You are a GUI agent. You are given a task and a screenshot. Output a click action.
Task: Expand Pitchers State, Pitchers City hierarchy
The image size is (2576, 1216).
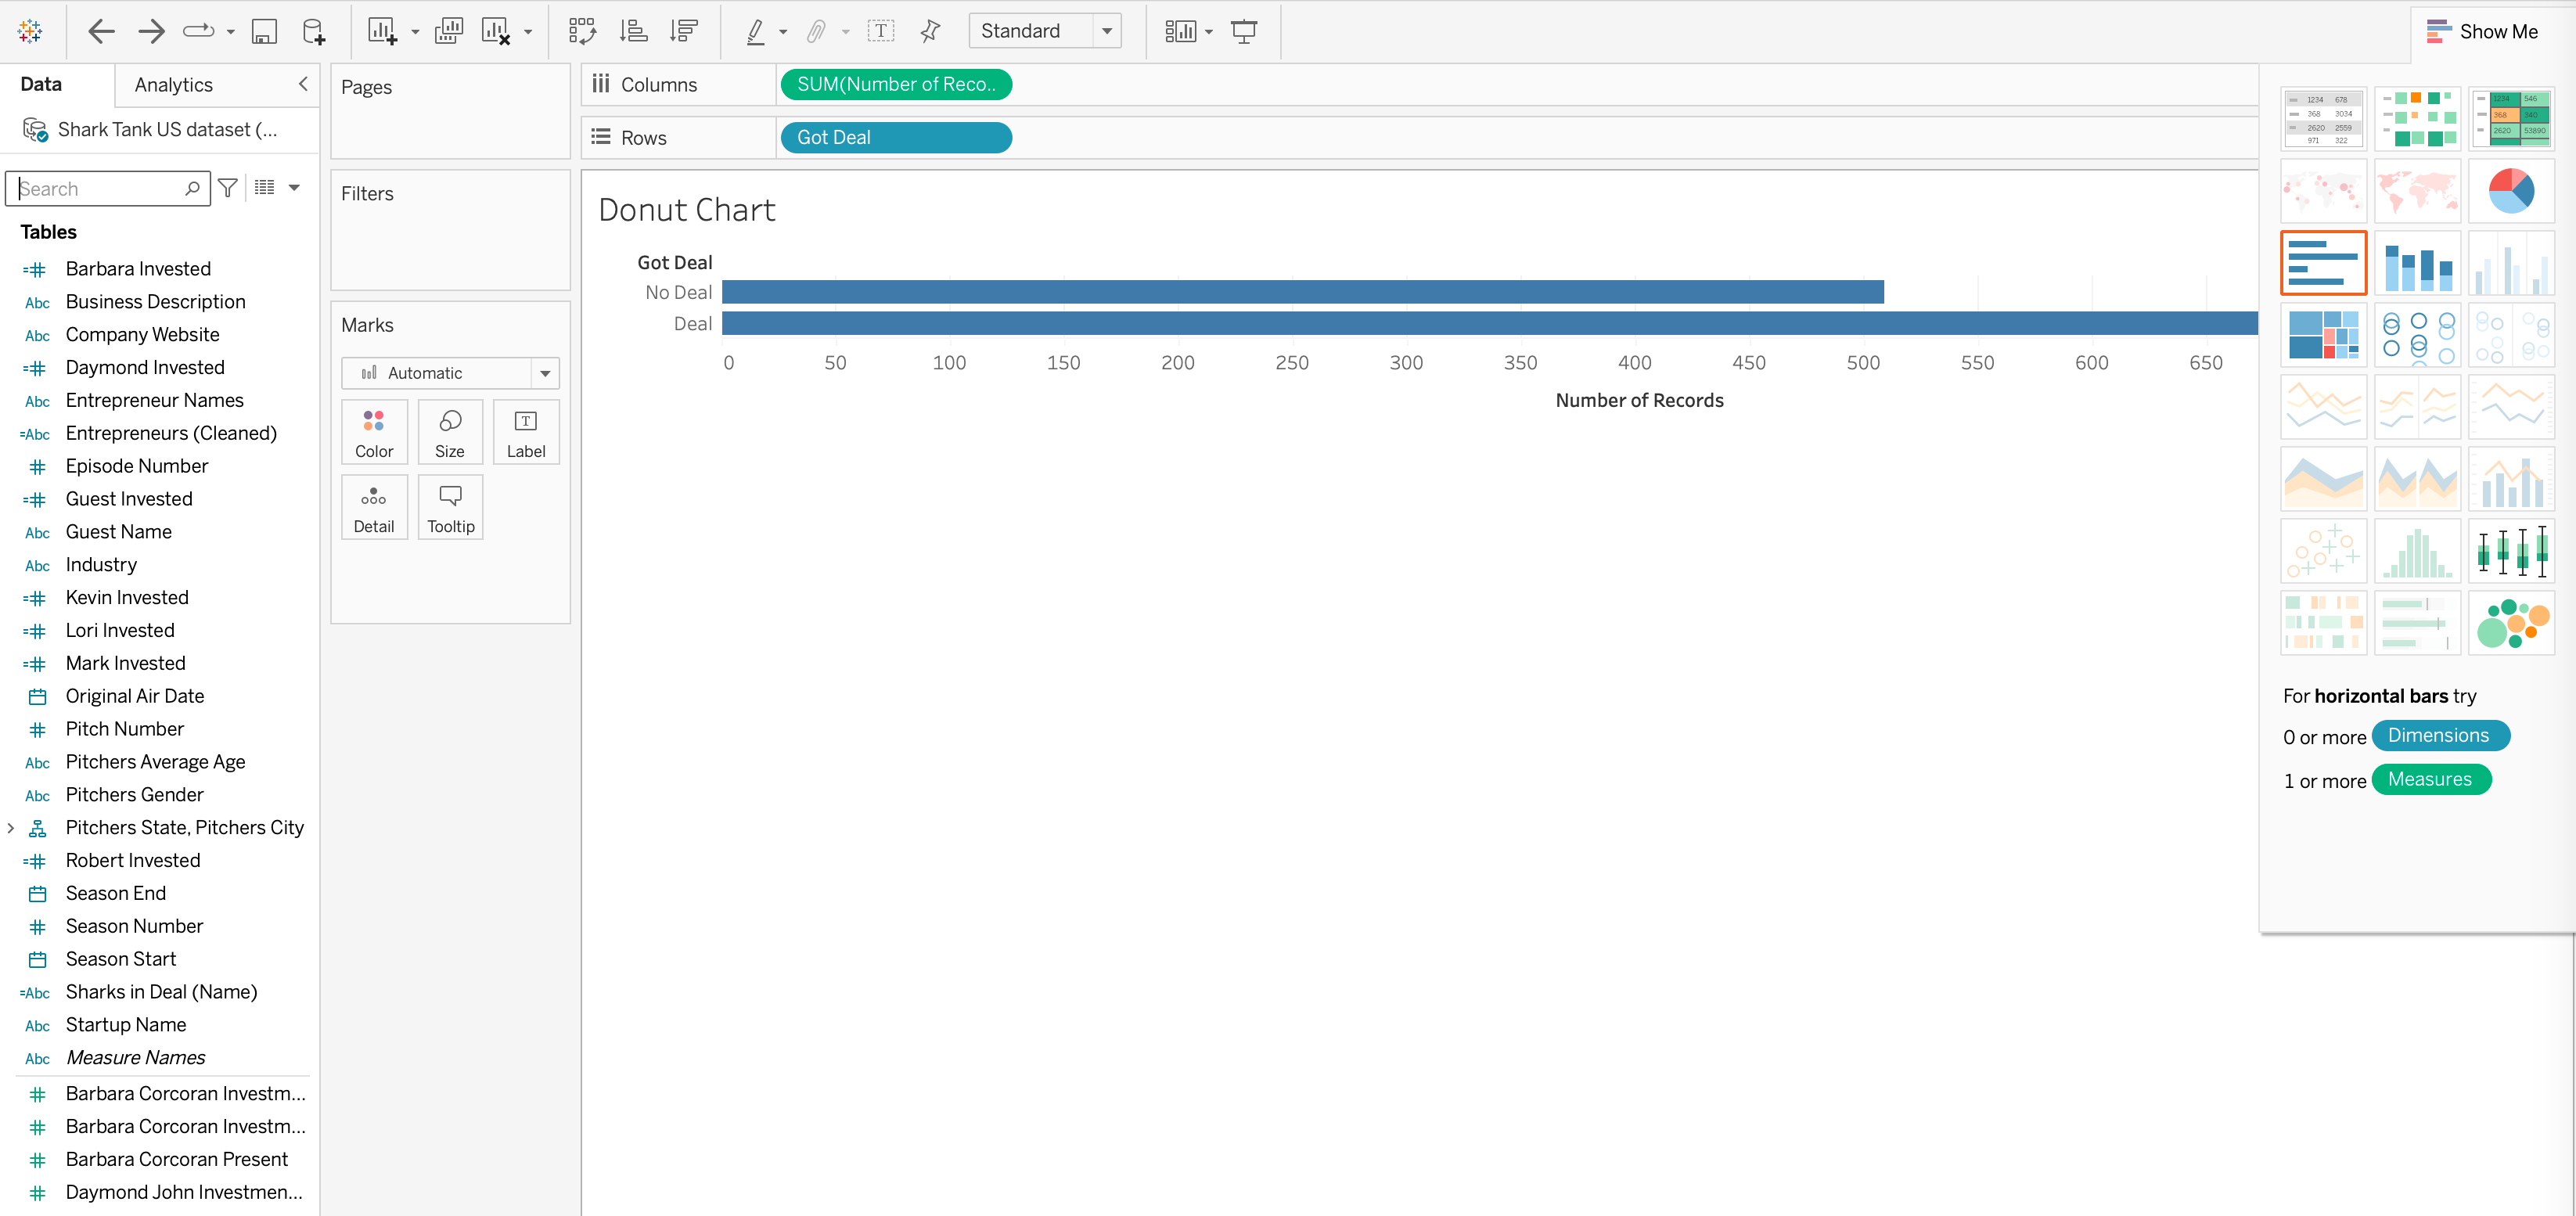[x=11, y=828]
